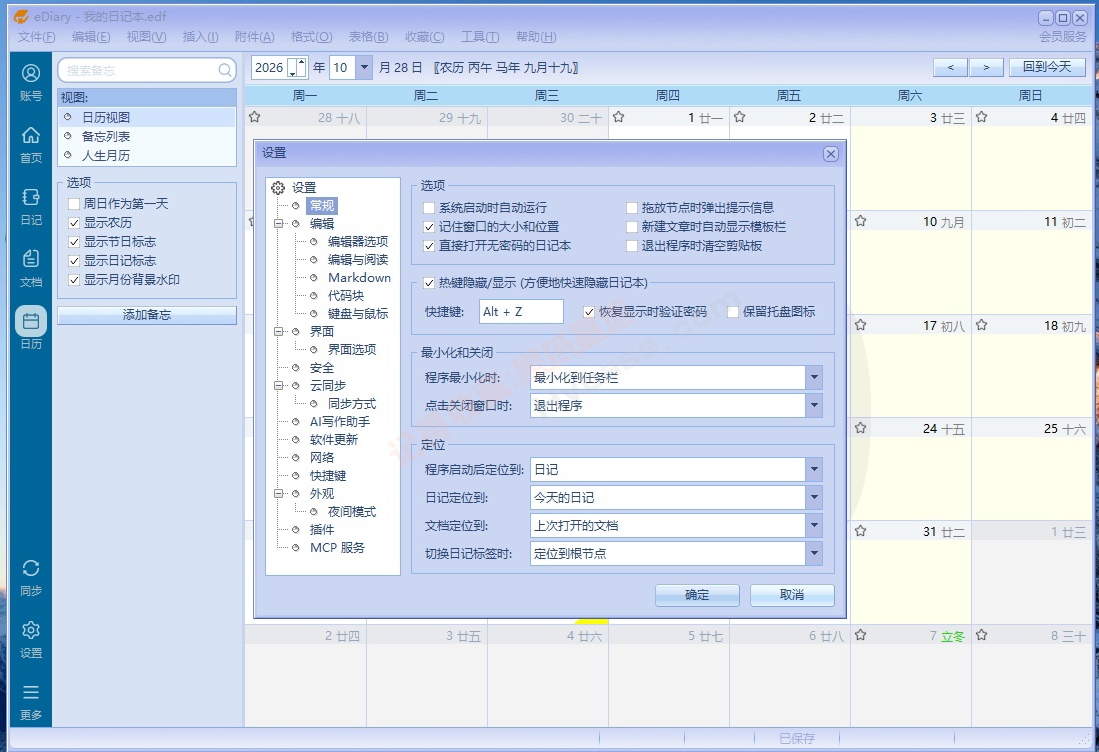Click the star icon on calendar day 24 十五
1099x752 pixels.
[861, 428]
